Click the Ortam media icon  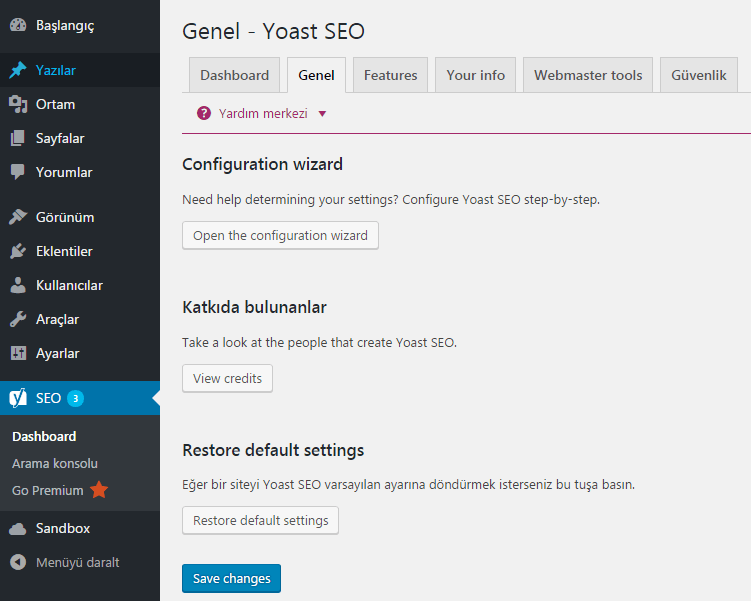click(x=18, y=104)
